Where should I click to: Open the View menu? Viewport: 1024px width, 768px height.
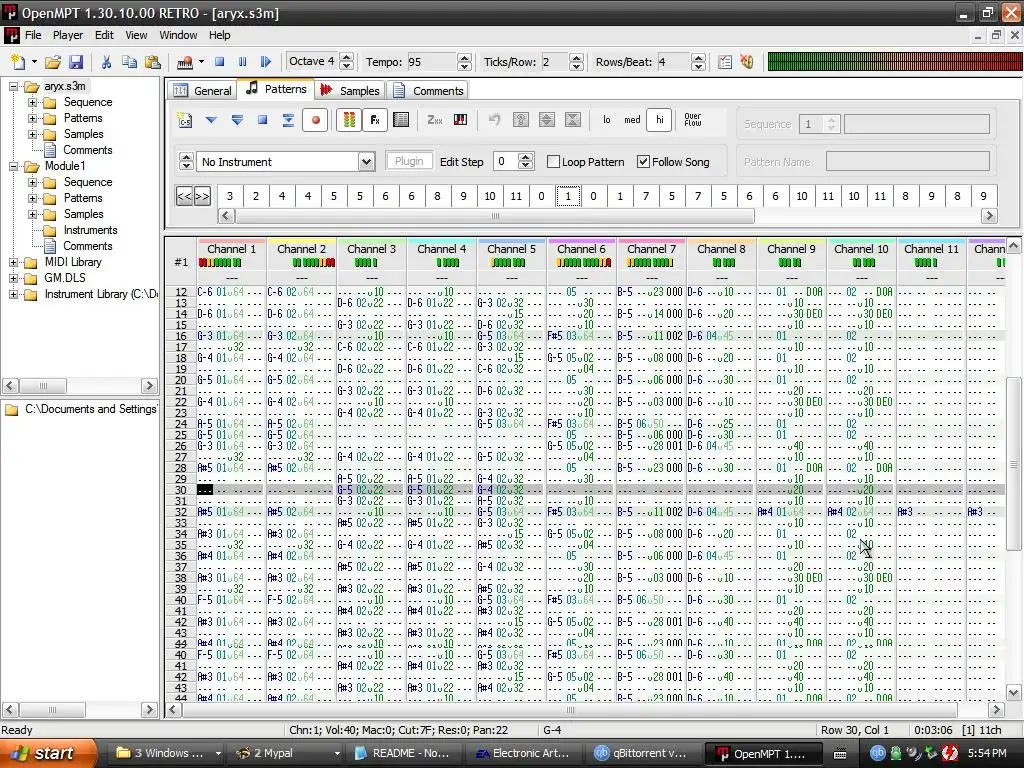click(x=136, y=35)
